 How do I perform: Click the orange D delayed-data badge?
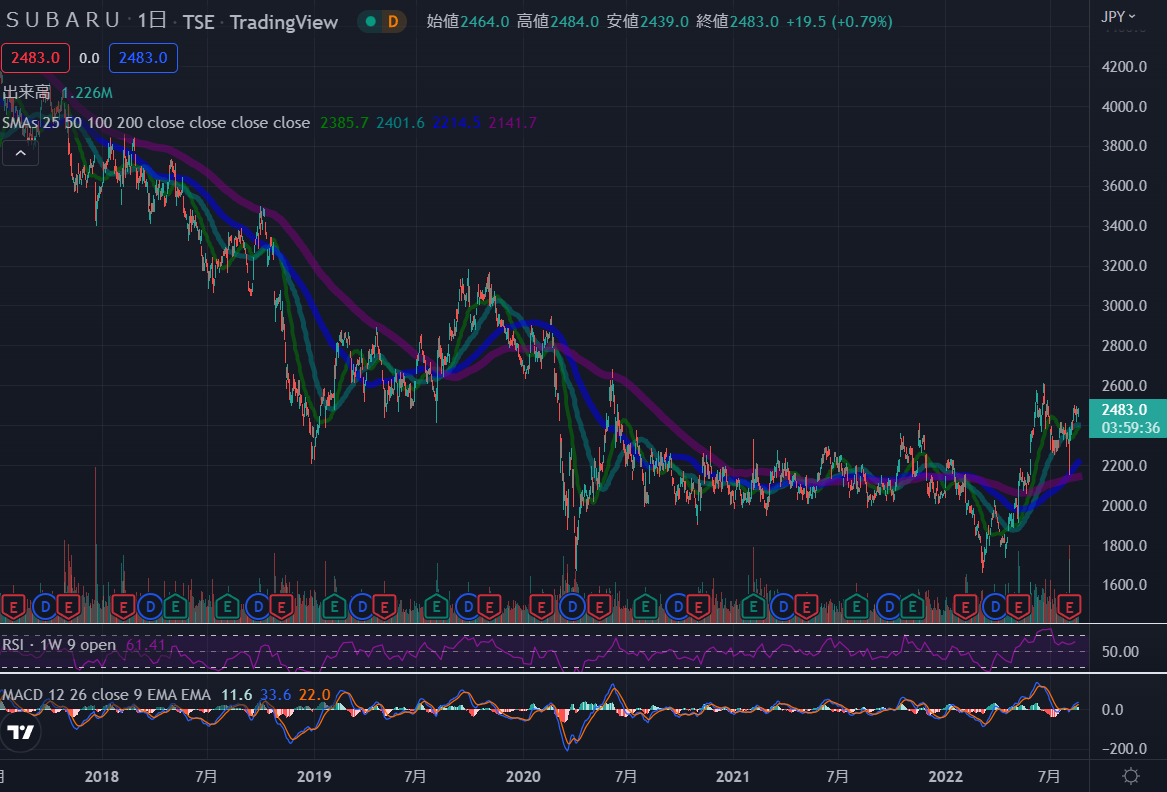[x=393, y=22]
